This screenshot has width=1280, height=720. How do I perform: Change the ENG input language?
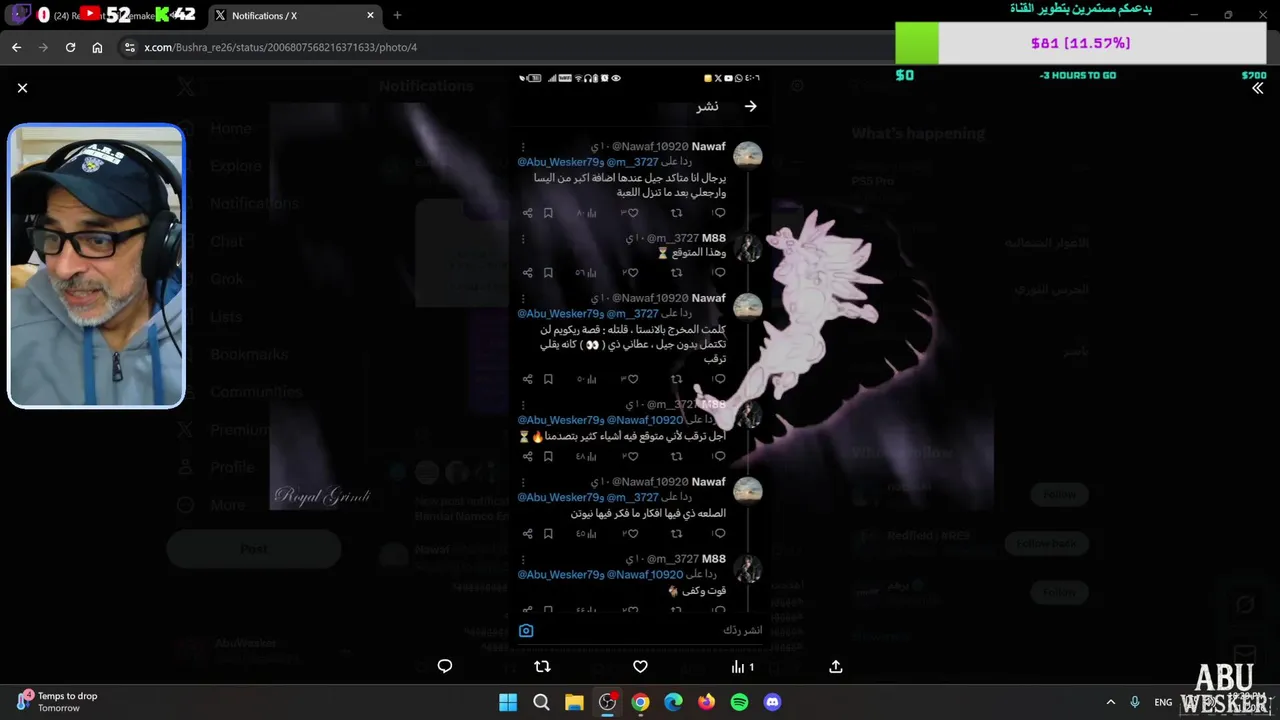1163,702
